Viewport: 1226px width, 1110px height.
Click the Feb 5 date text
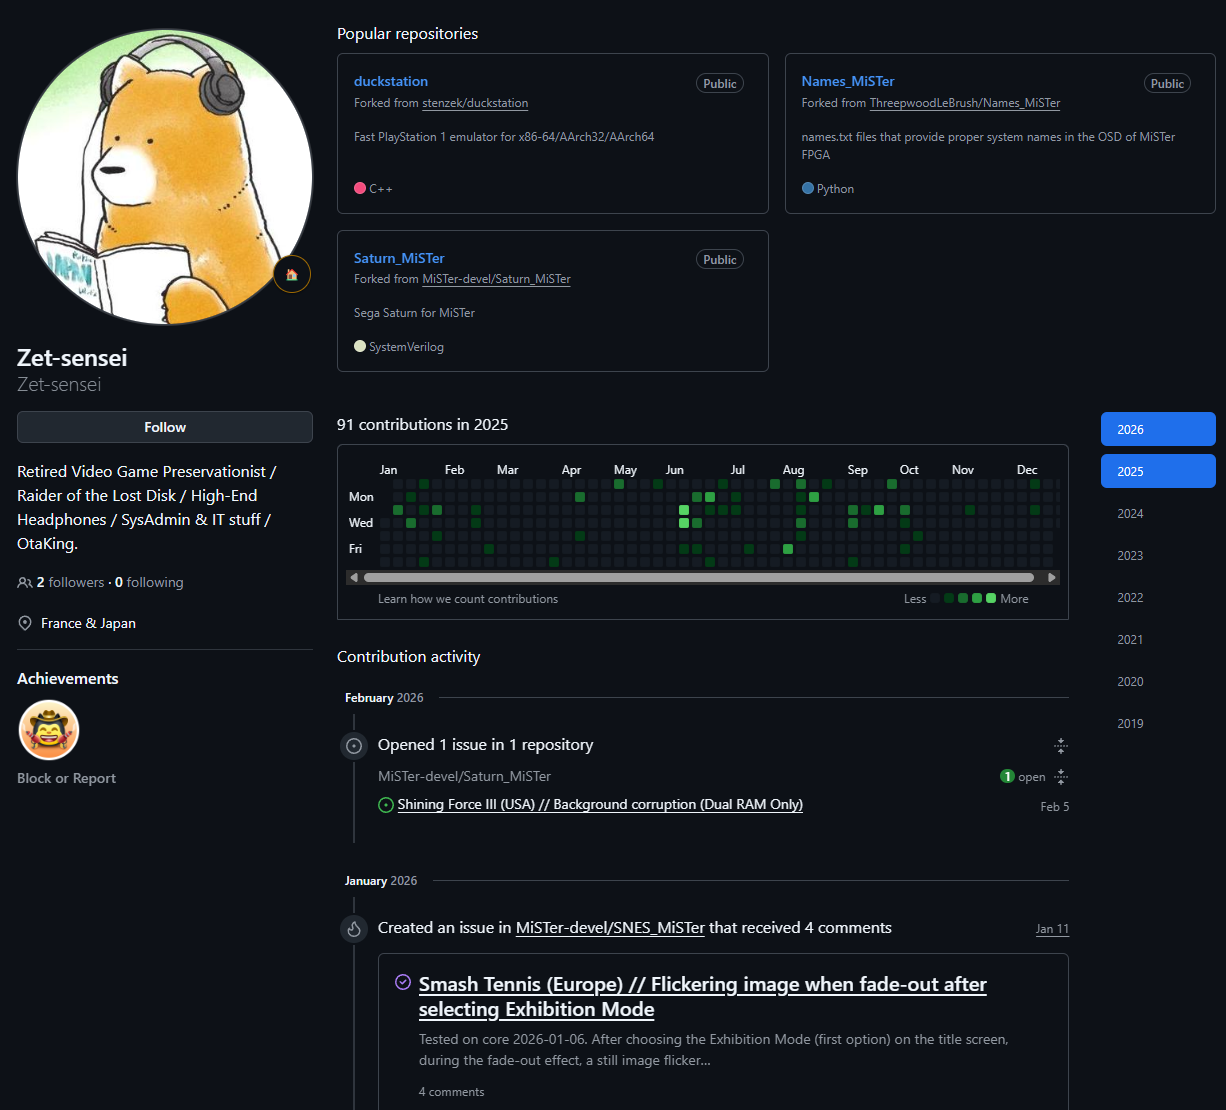(1055, 806)
